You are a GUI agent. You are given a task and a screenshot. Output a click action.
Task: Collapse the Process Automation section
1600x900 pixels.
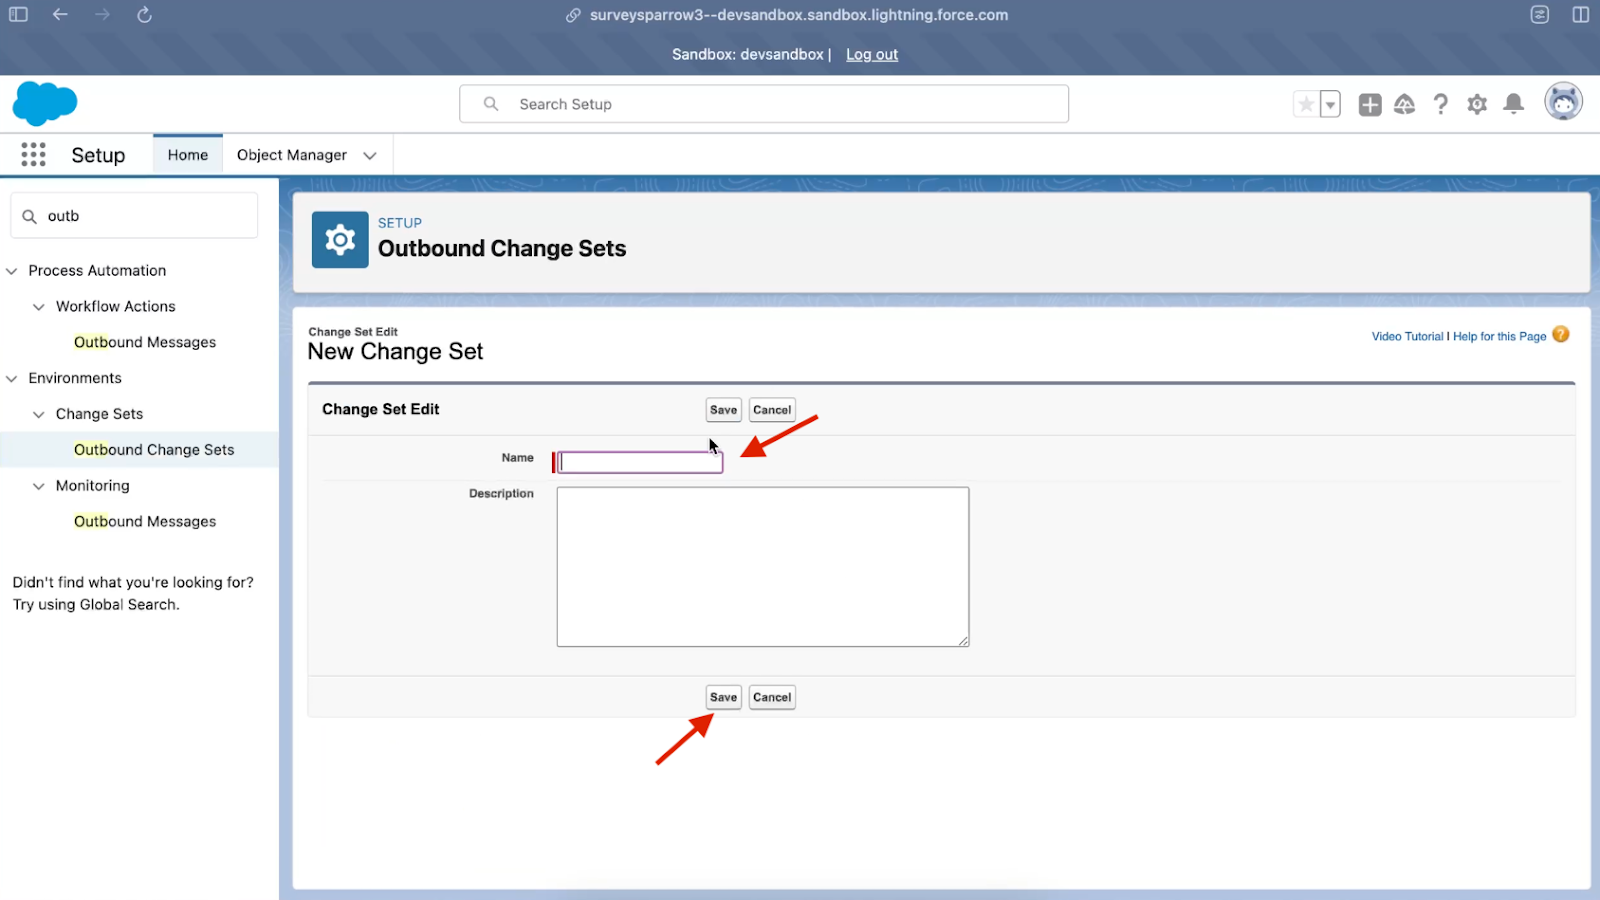pos(12,271)
